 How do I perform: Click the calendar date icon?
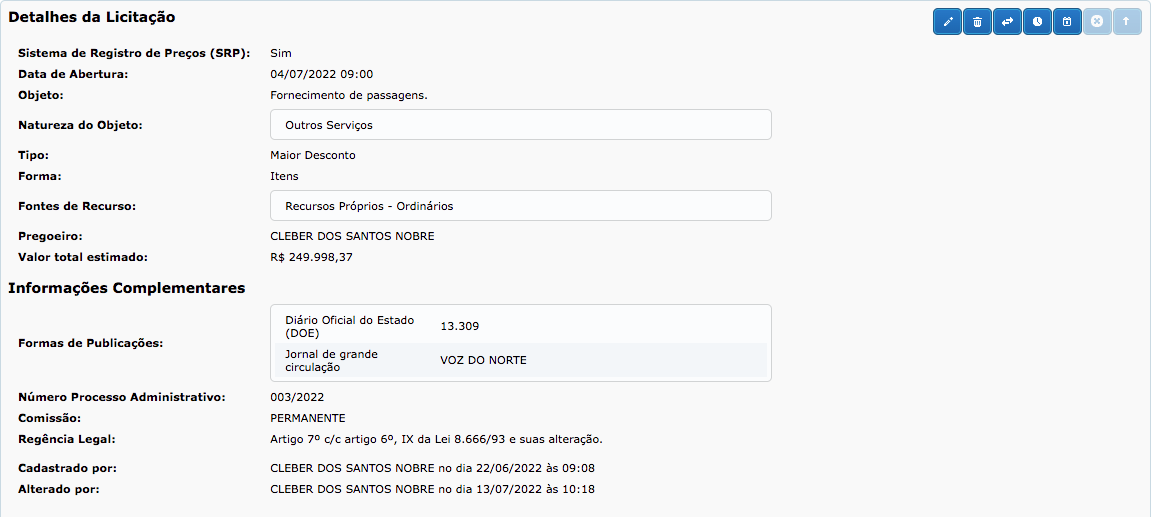[x=1067, y=21]
